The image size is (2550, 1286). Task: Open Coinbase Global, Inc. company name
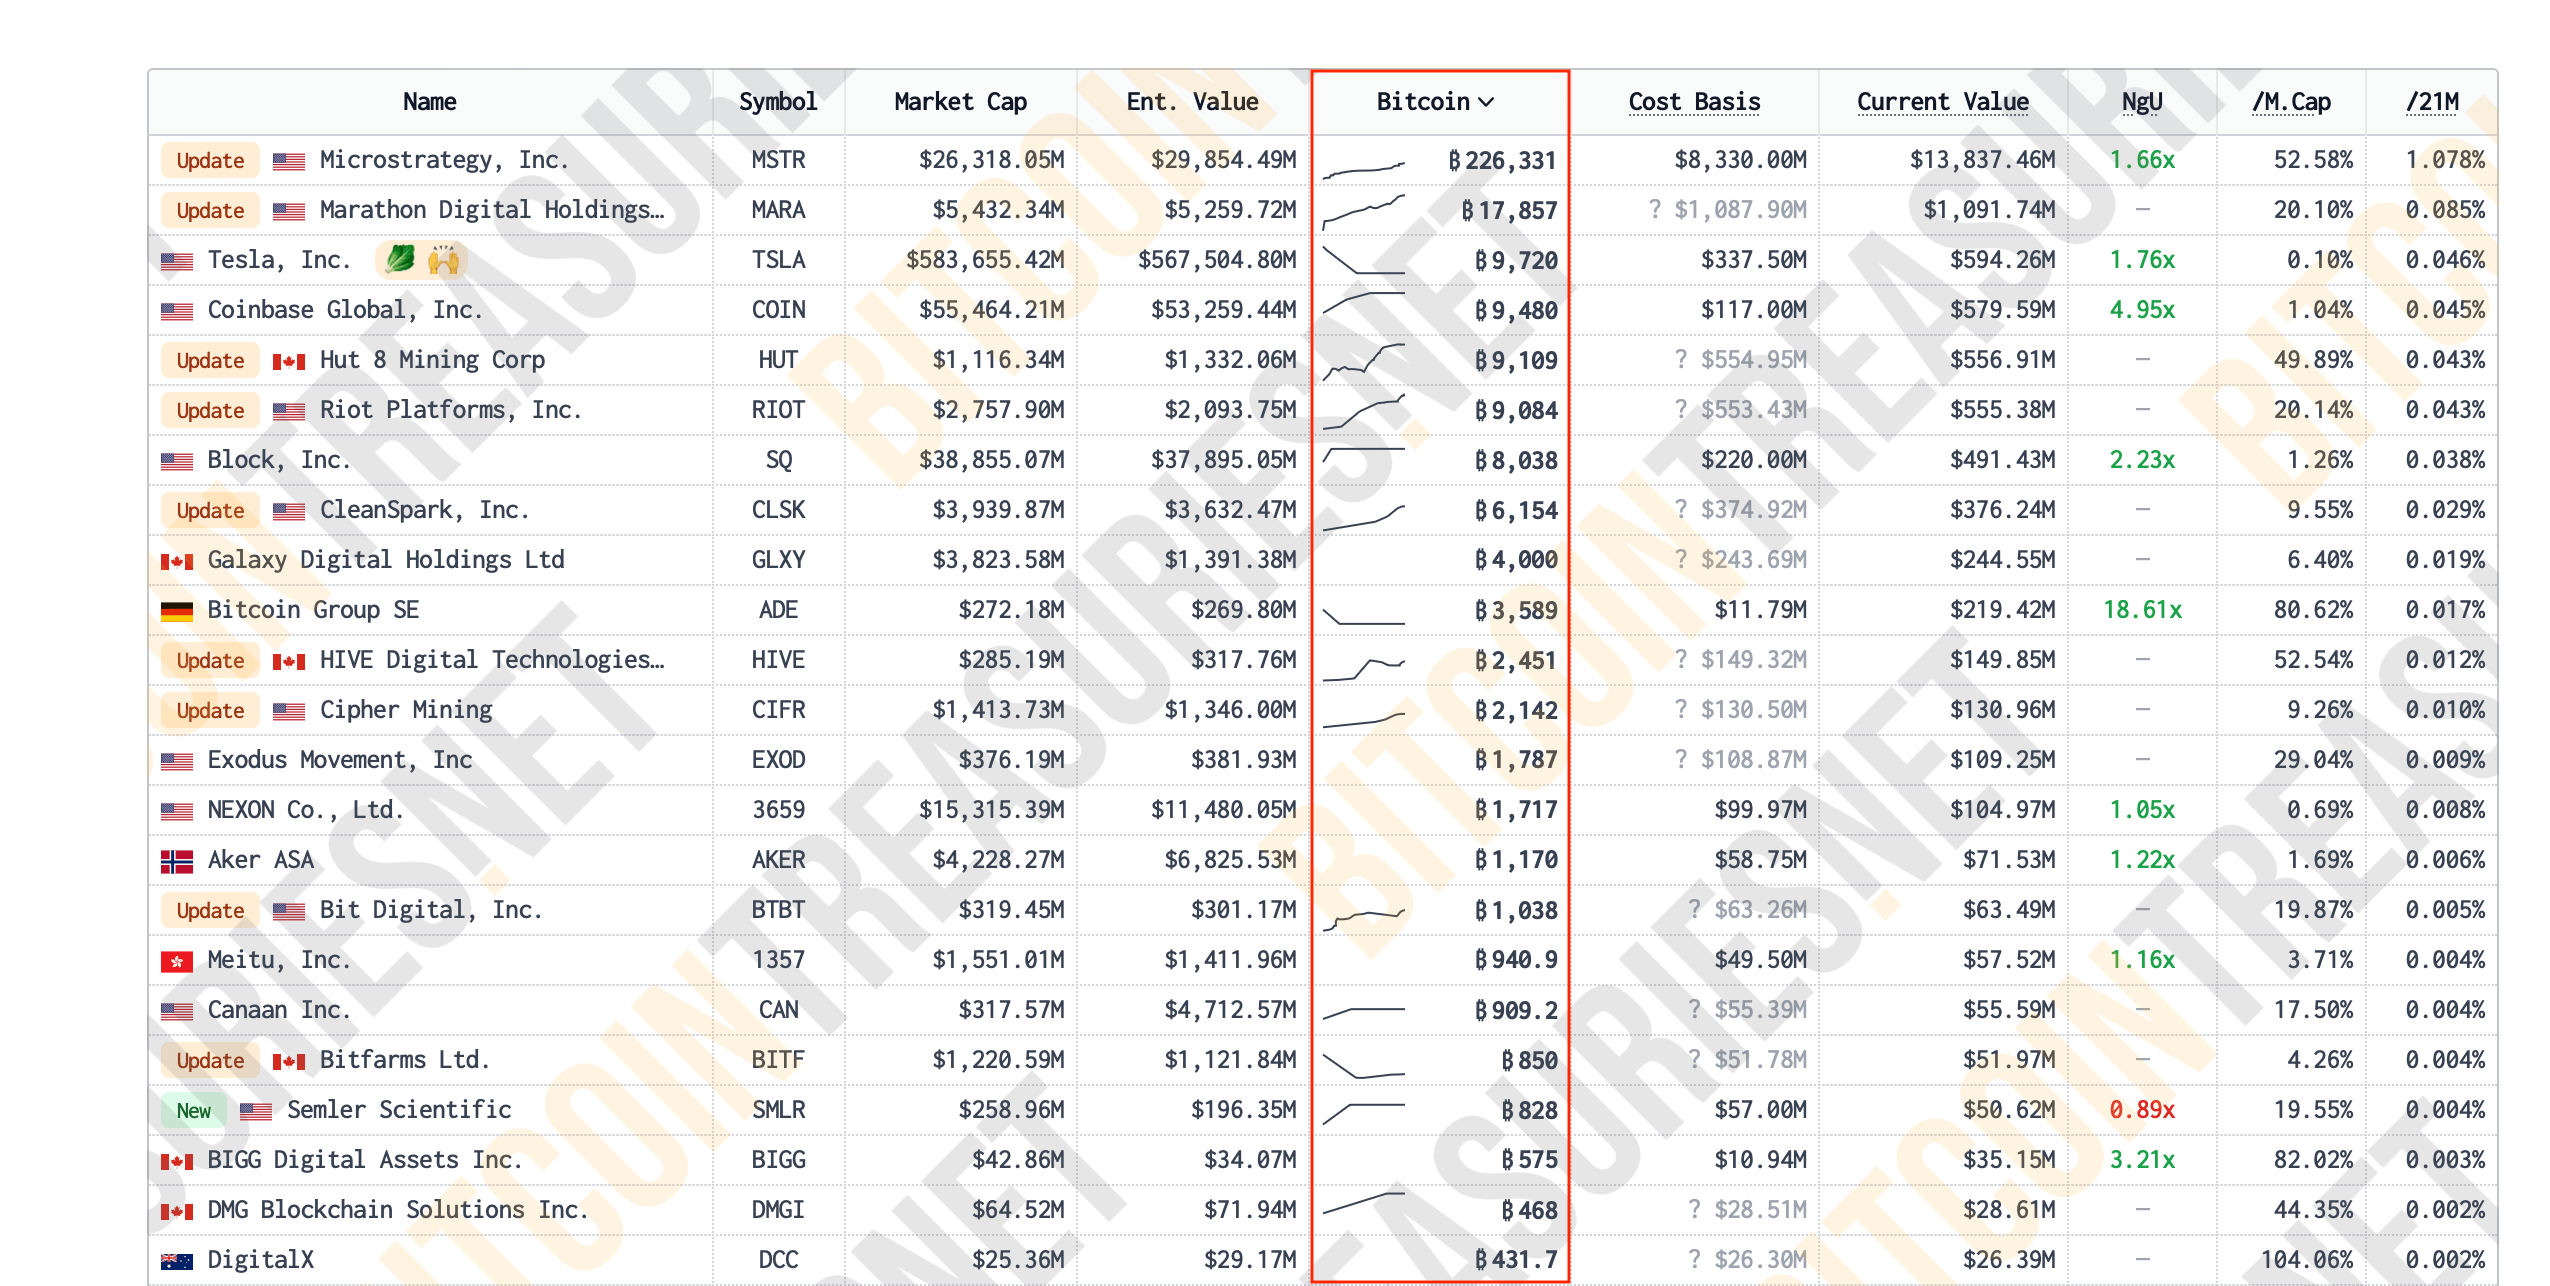[x=344, y=310]
